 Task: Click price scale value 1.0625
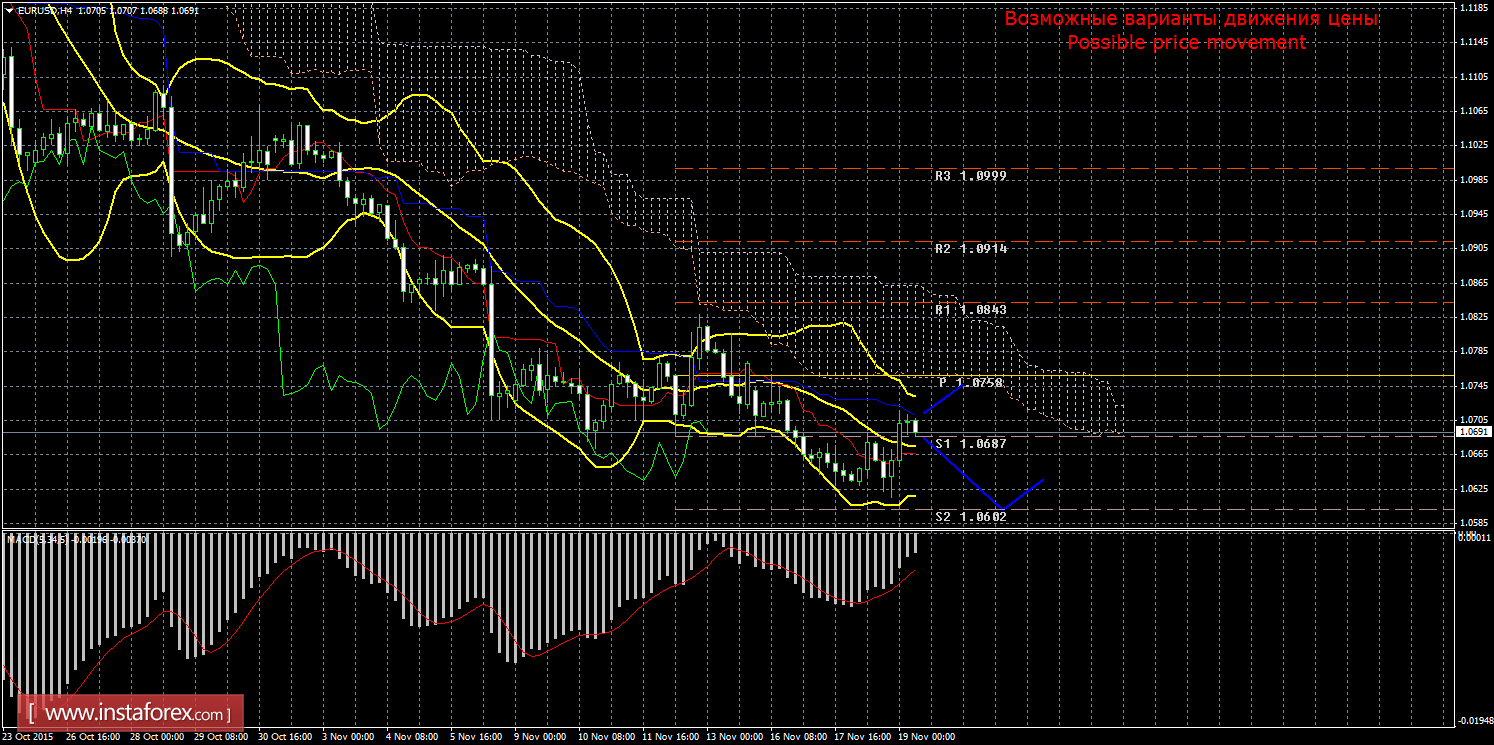(x=1474, y=489)
